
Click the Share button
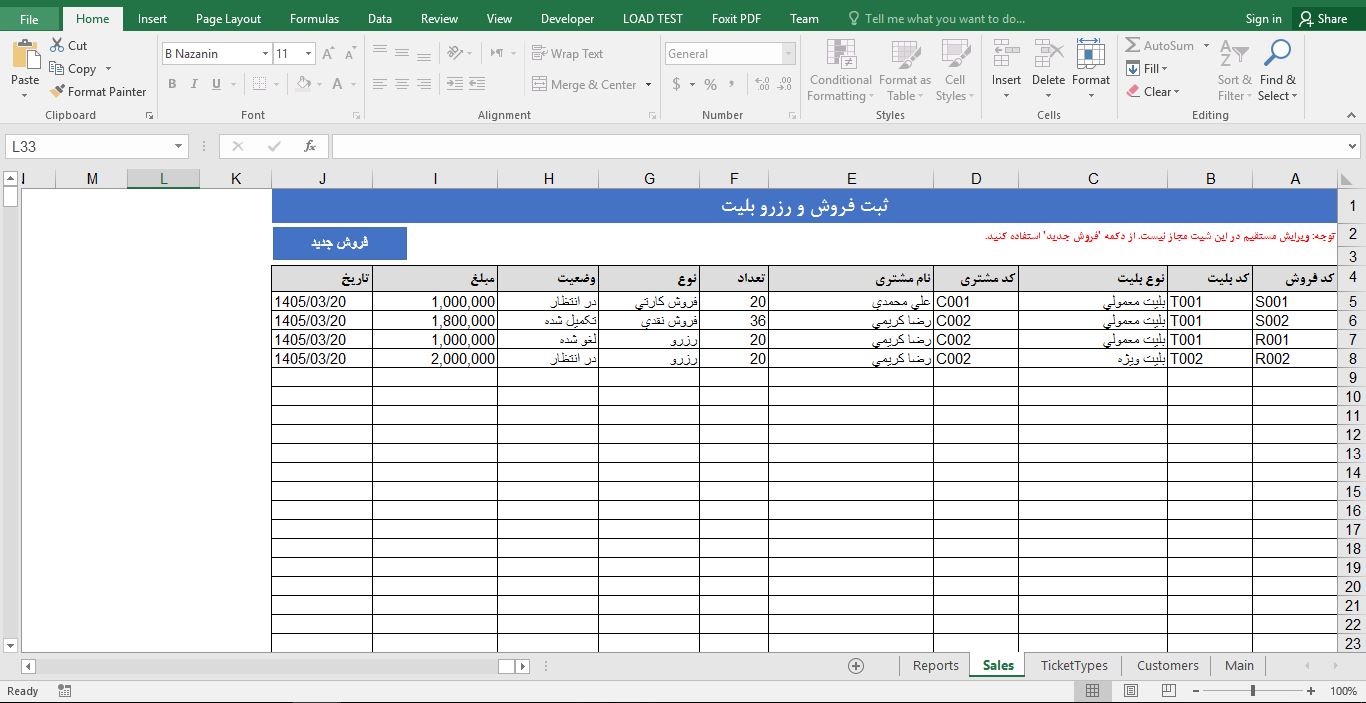[1322, 18]
